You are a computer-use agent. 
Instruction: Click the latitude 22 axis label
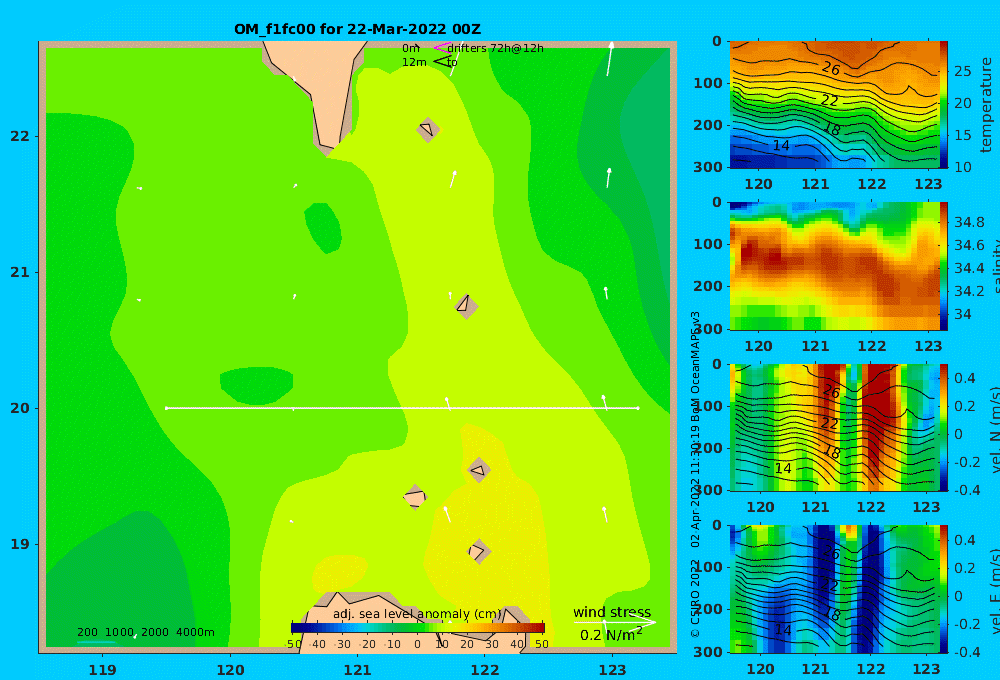[20, 136]
